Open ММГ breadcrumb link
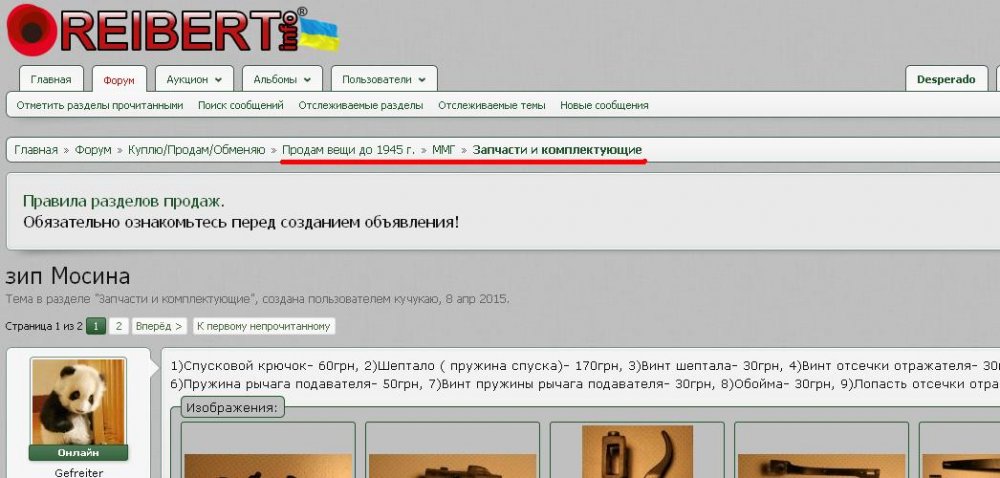Viewport: 1000px width, 478px height. [x=444, y=150]
